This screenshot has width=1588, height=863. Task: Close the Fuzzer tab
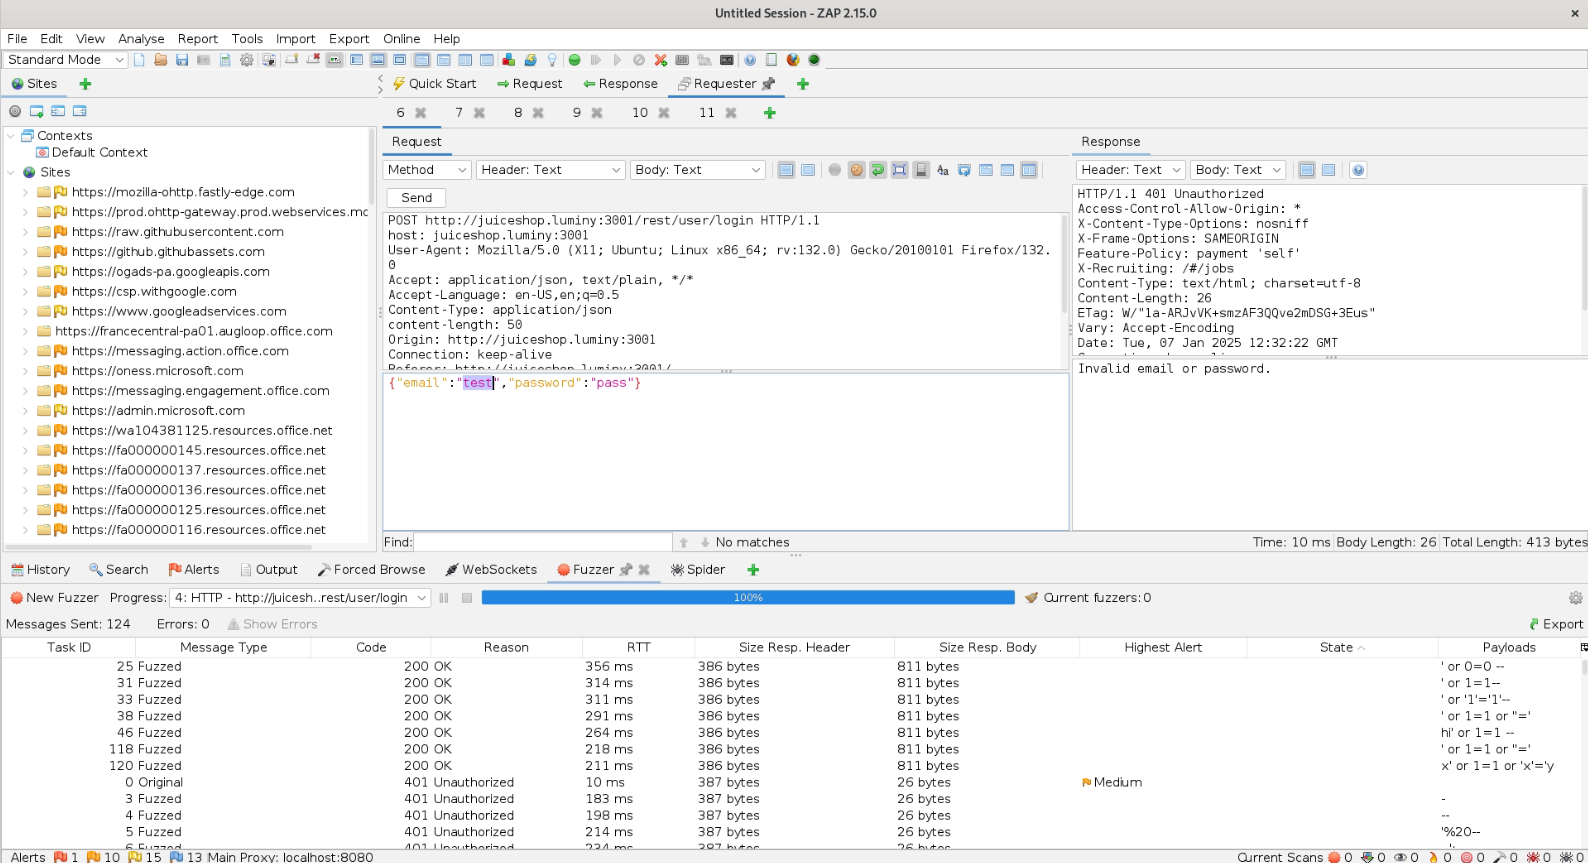(x=644, y=570)
